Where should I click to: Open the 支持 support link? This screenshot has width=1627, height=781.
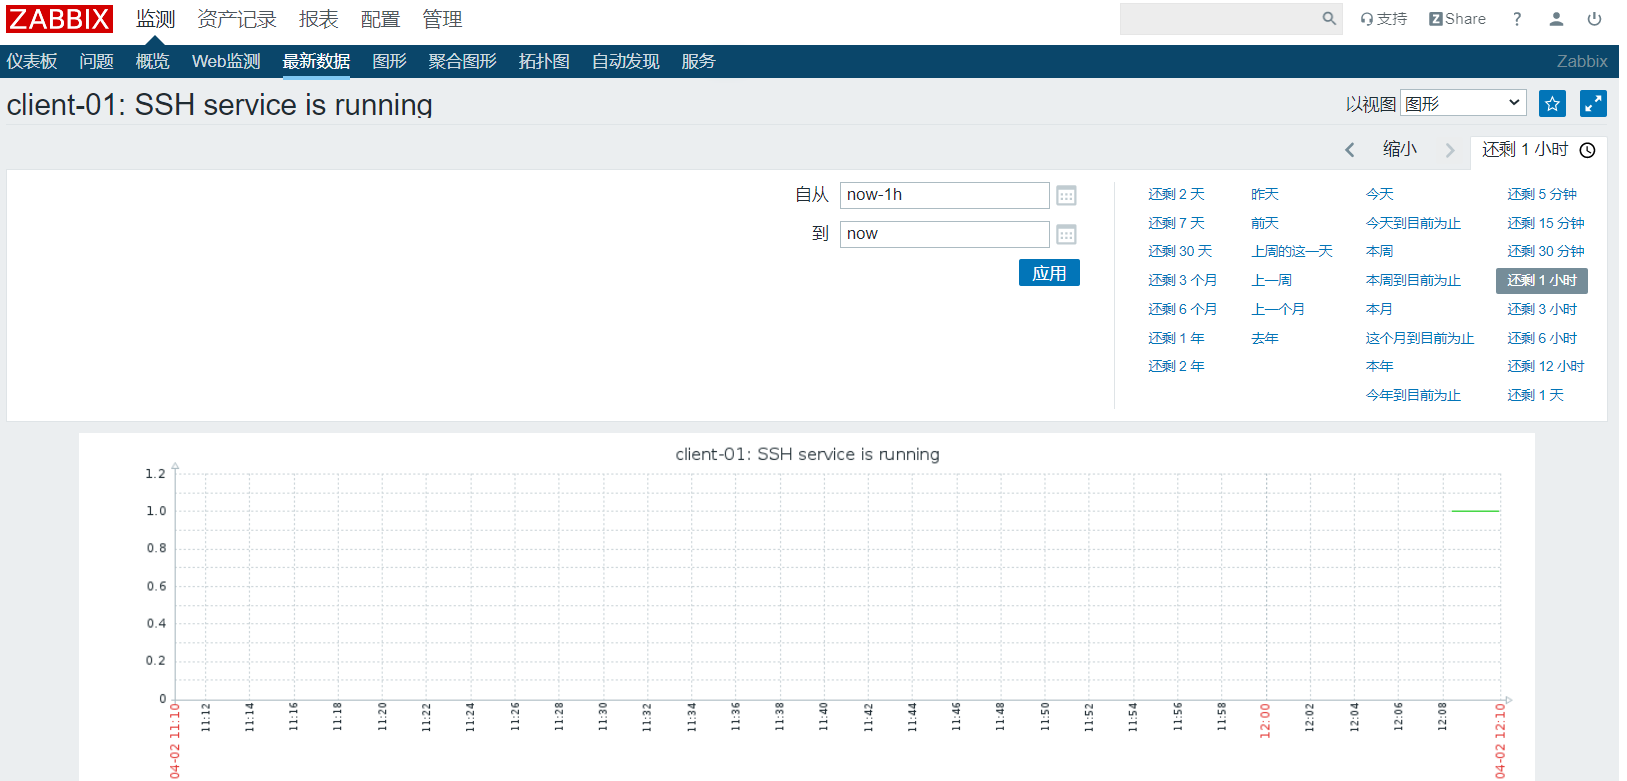1383,19
